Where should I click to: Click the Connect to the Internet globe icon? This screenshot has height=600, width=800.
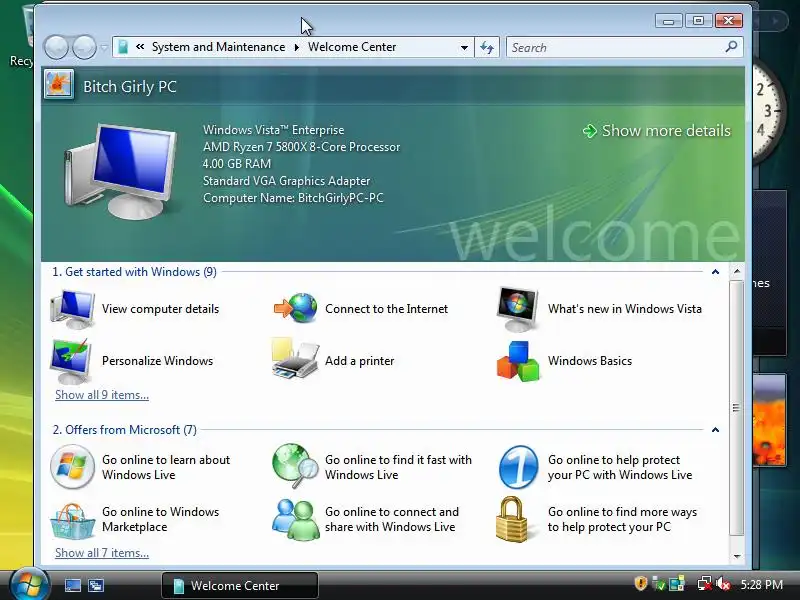295,308
